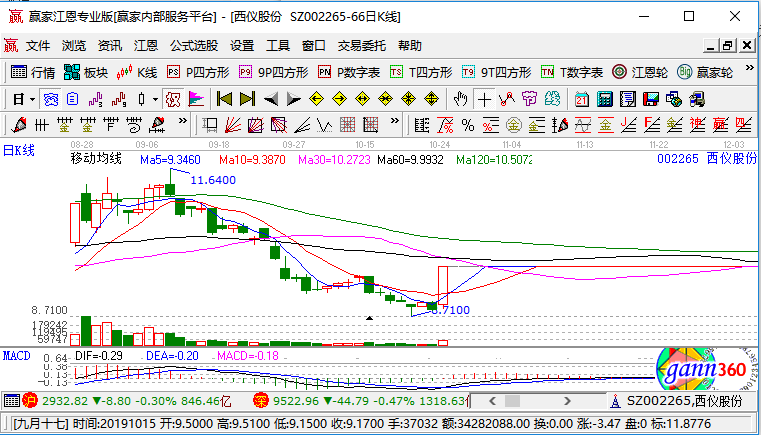
Task: Click the red 神 angle-lines icon
Action: point(697,125)
